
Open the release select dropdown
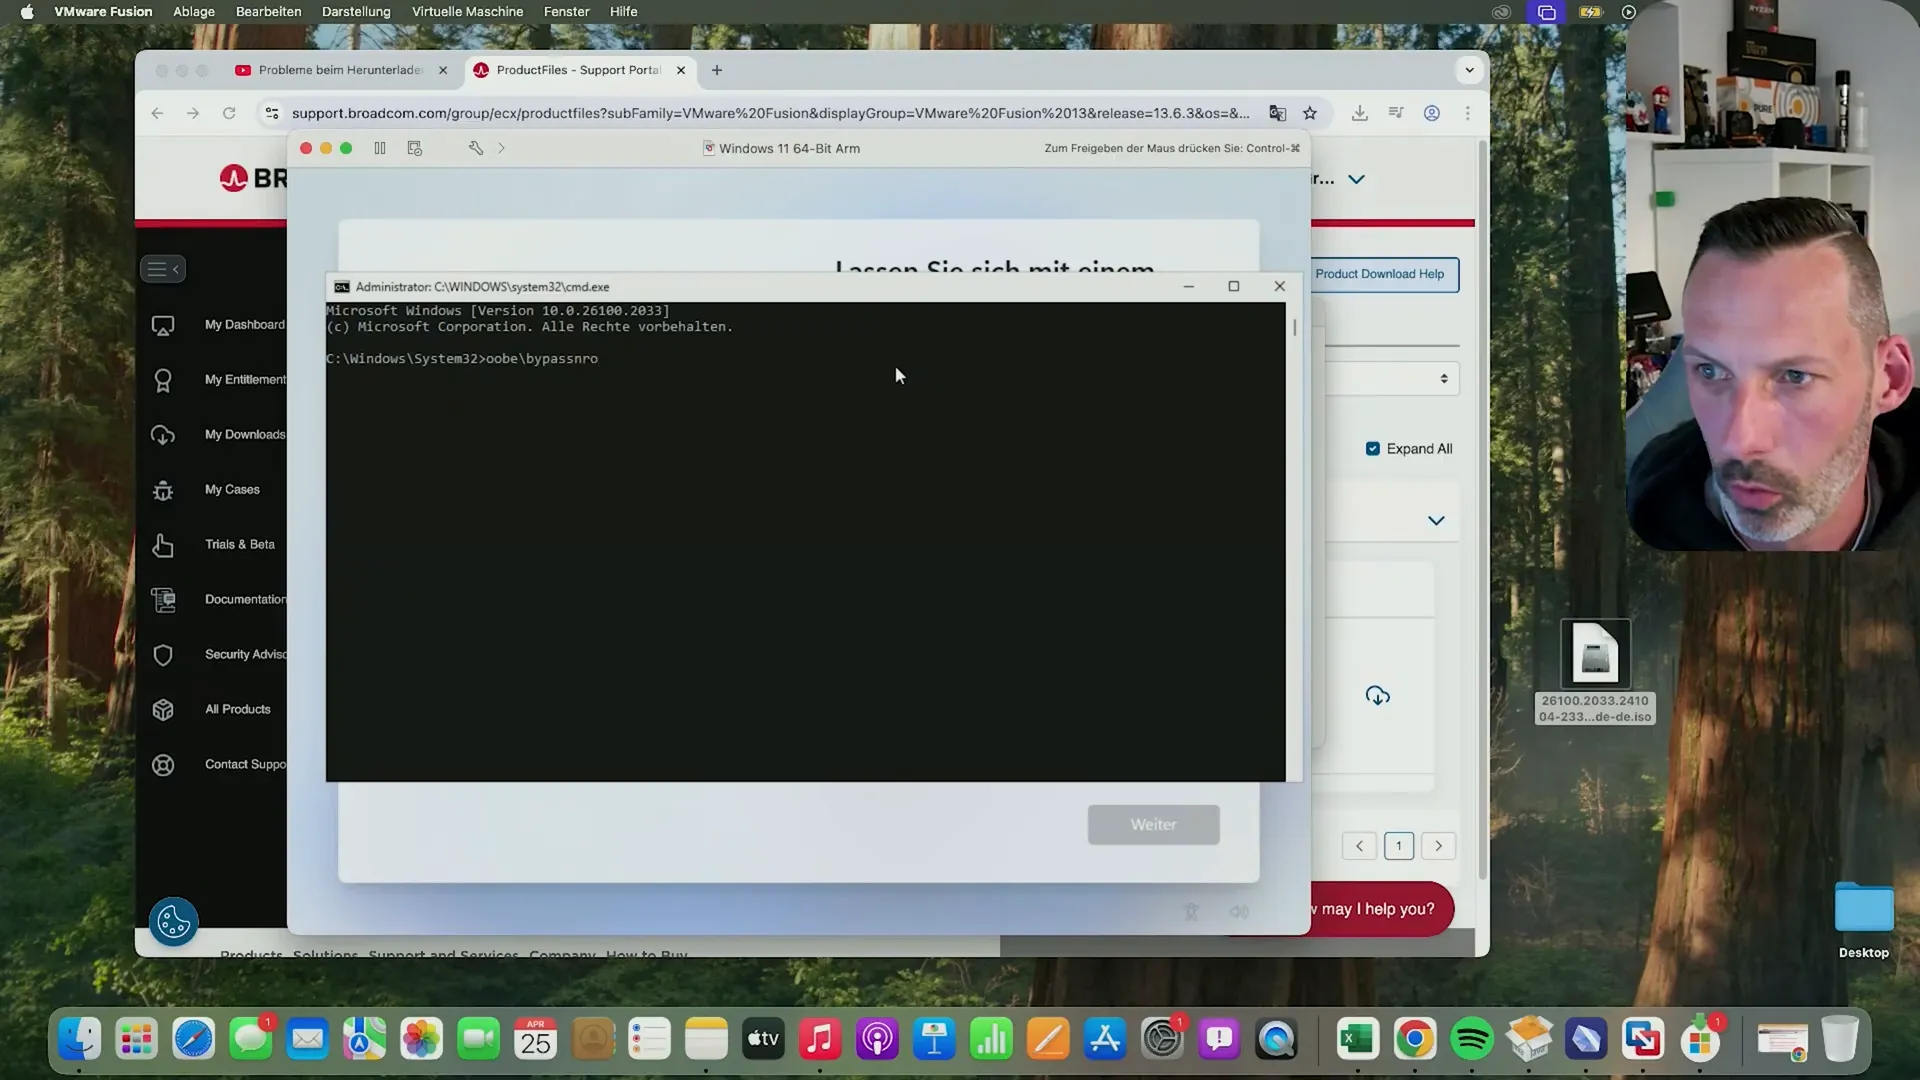[1392, 379]
